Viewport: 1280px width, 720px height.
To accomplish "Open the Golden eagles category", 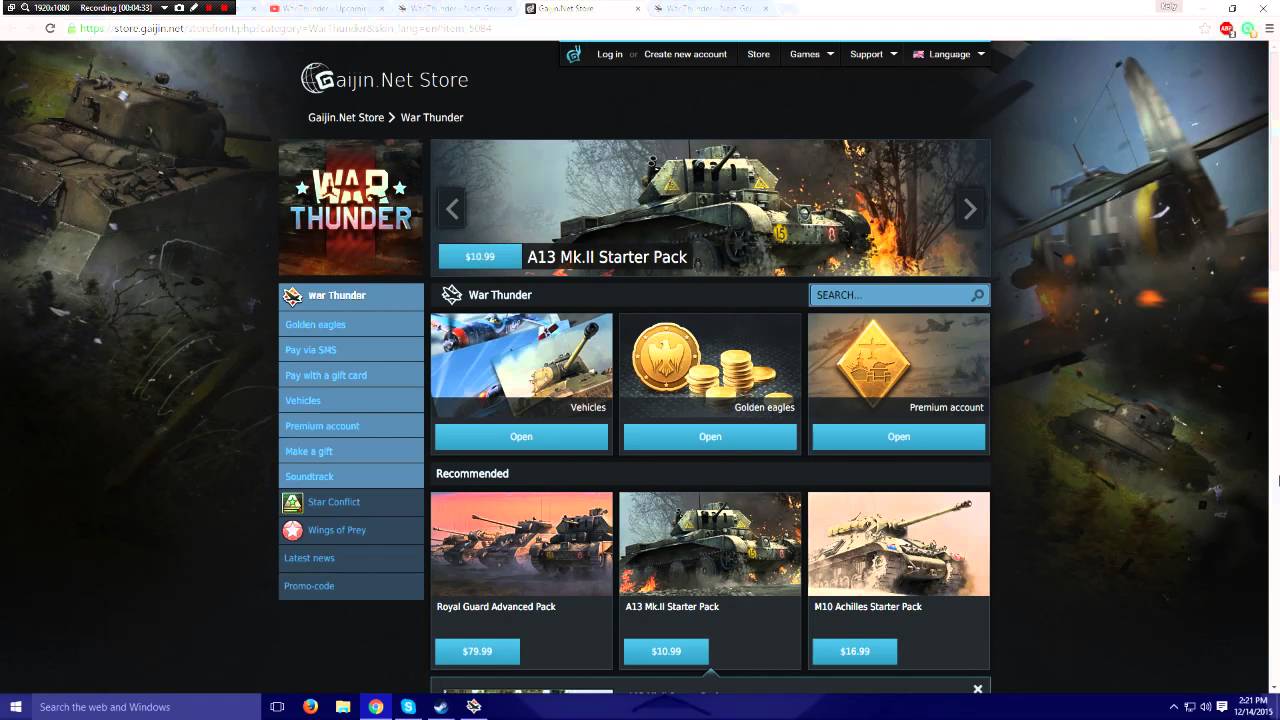I will point(710,437).
